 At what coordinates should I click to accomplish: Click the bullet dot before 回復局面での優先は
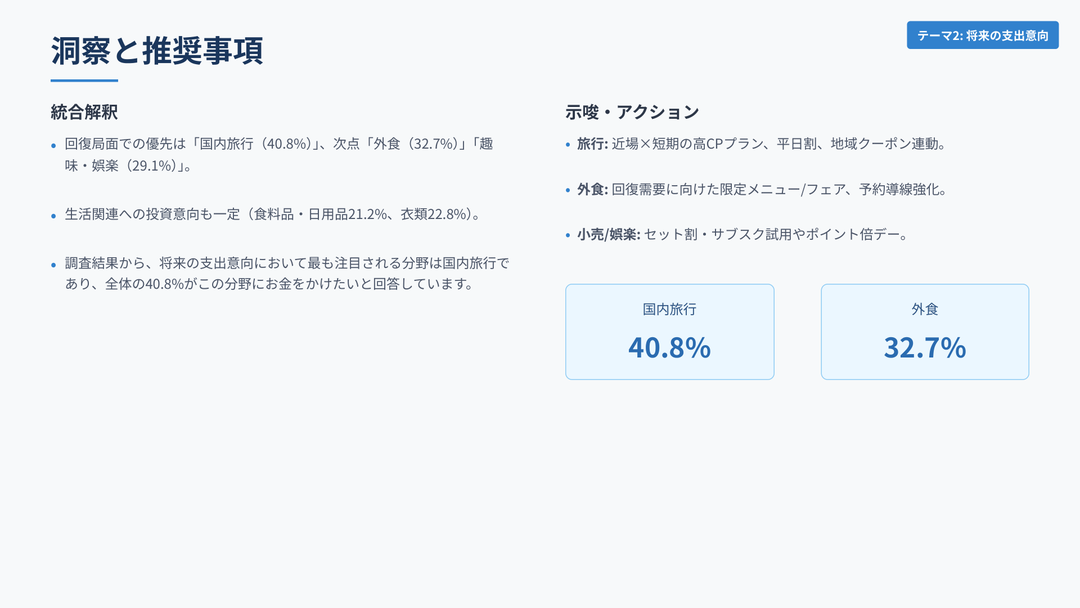click(54, 145)
